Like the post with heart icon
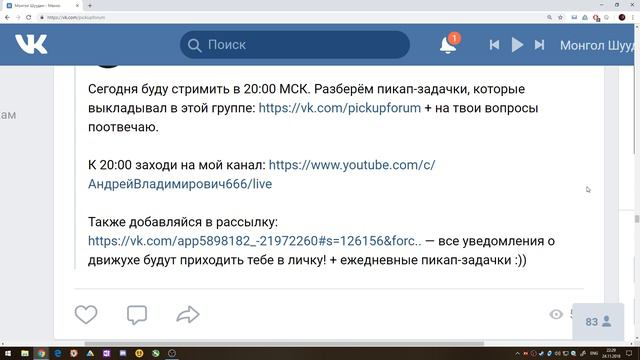 click(x=86, y=314)
